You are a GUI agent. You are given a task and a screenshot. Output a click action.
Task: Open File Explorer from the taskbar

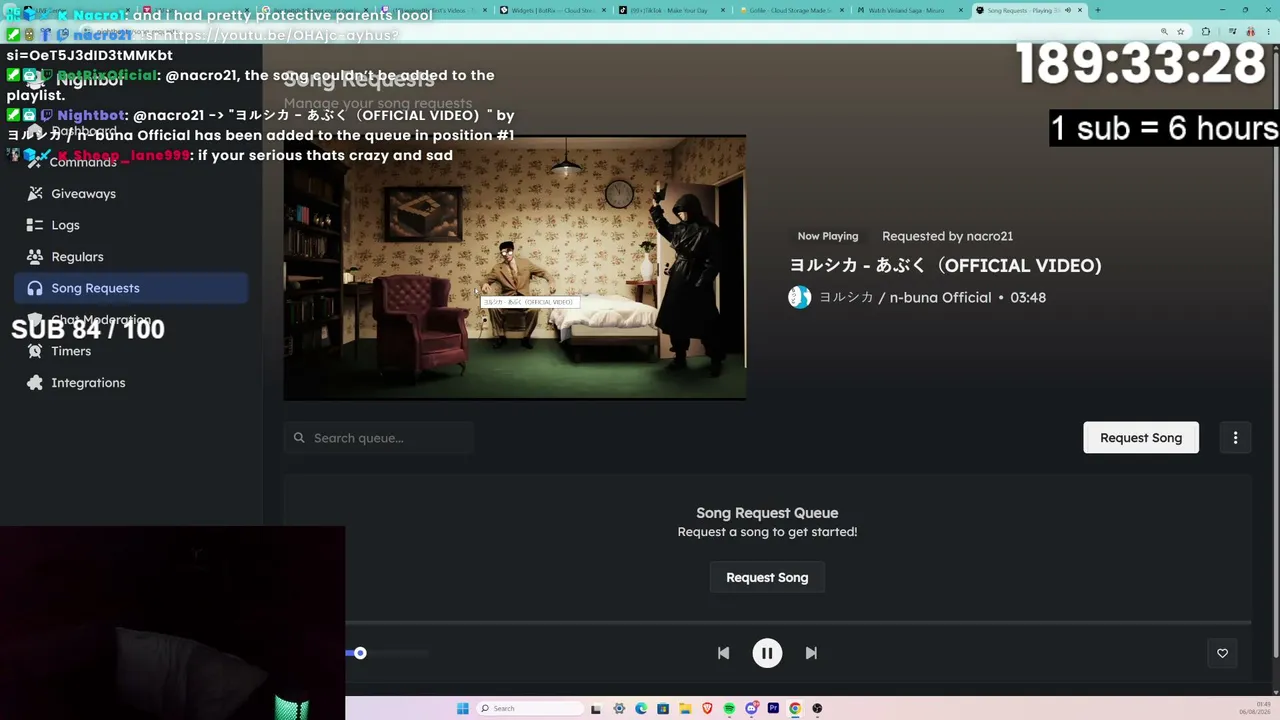685,709
